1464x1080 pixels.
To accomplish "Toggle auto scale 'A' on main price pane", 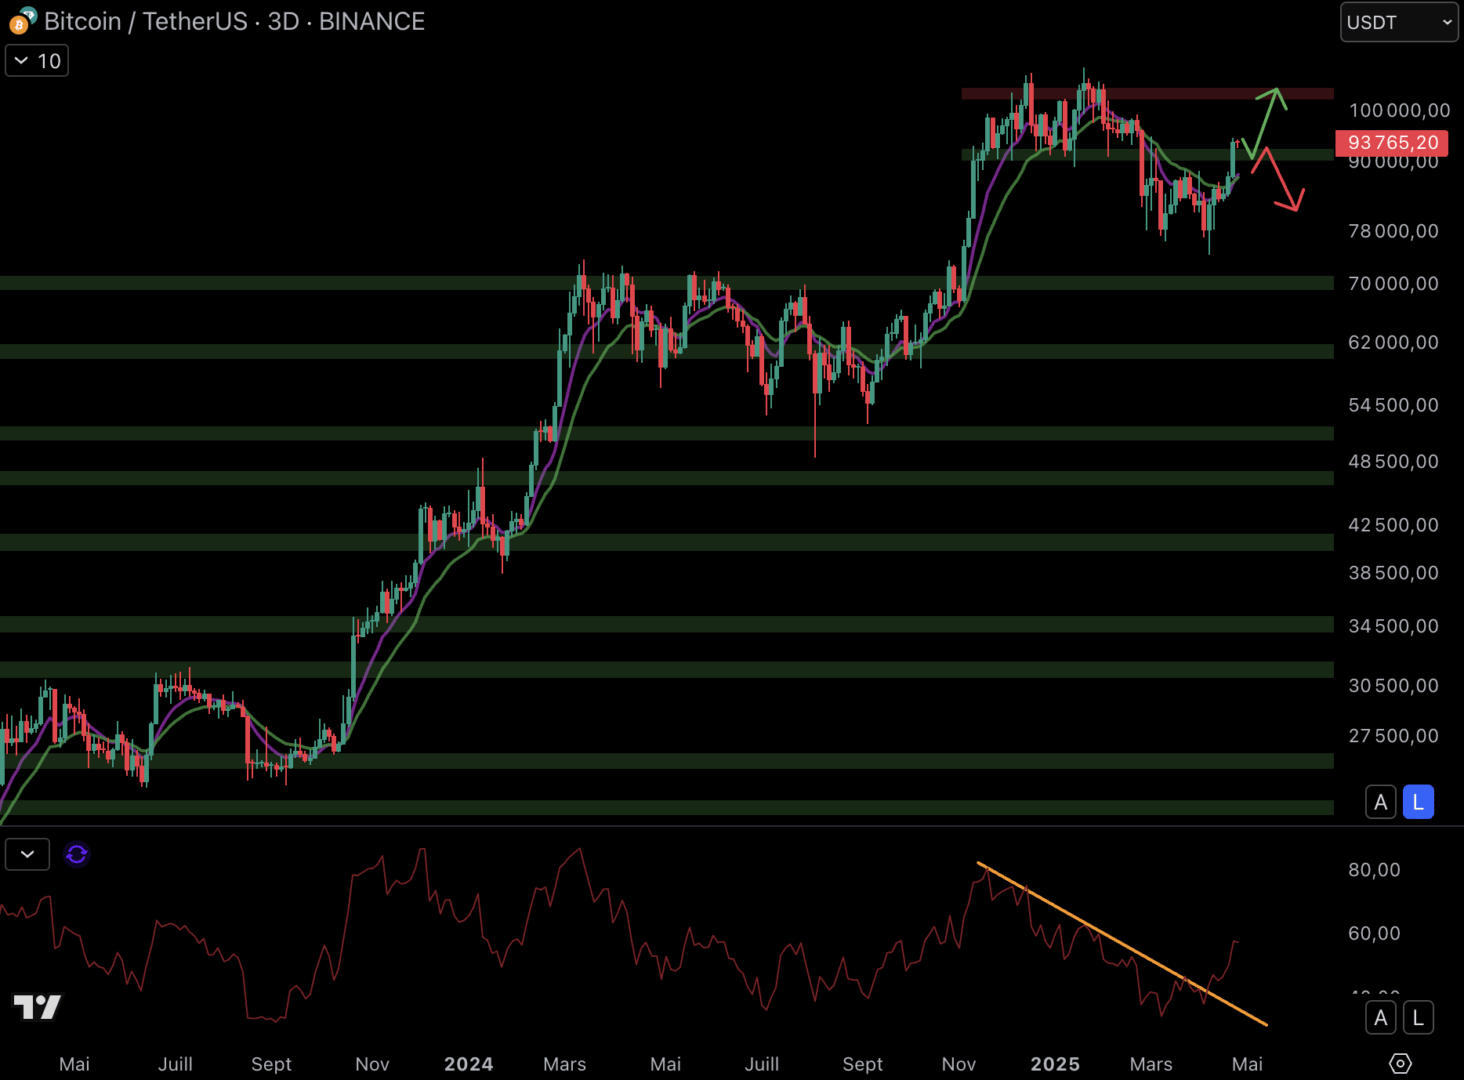I will coord(1381,802).
